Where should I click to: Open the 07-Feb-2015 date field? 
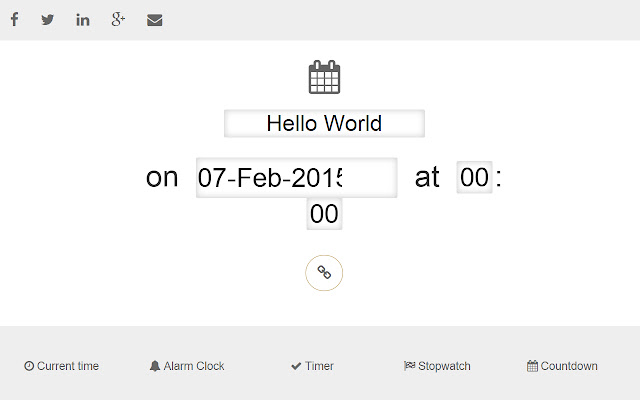[x=296, y=178]
